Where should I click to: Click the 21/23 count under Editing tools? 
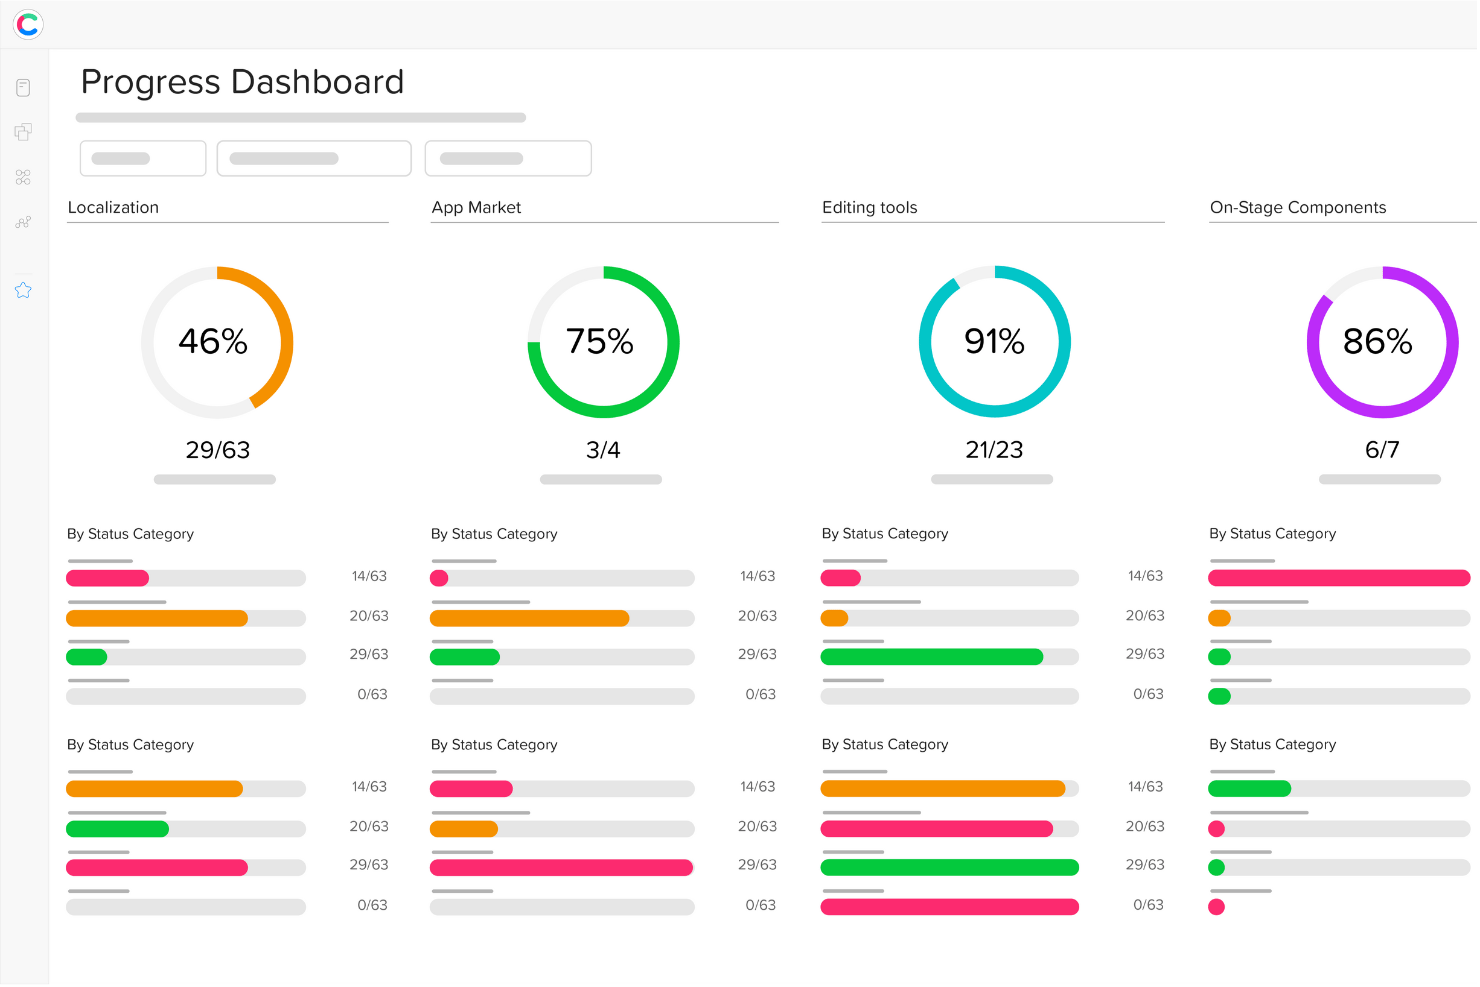(994, 450)
